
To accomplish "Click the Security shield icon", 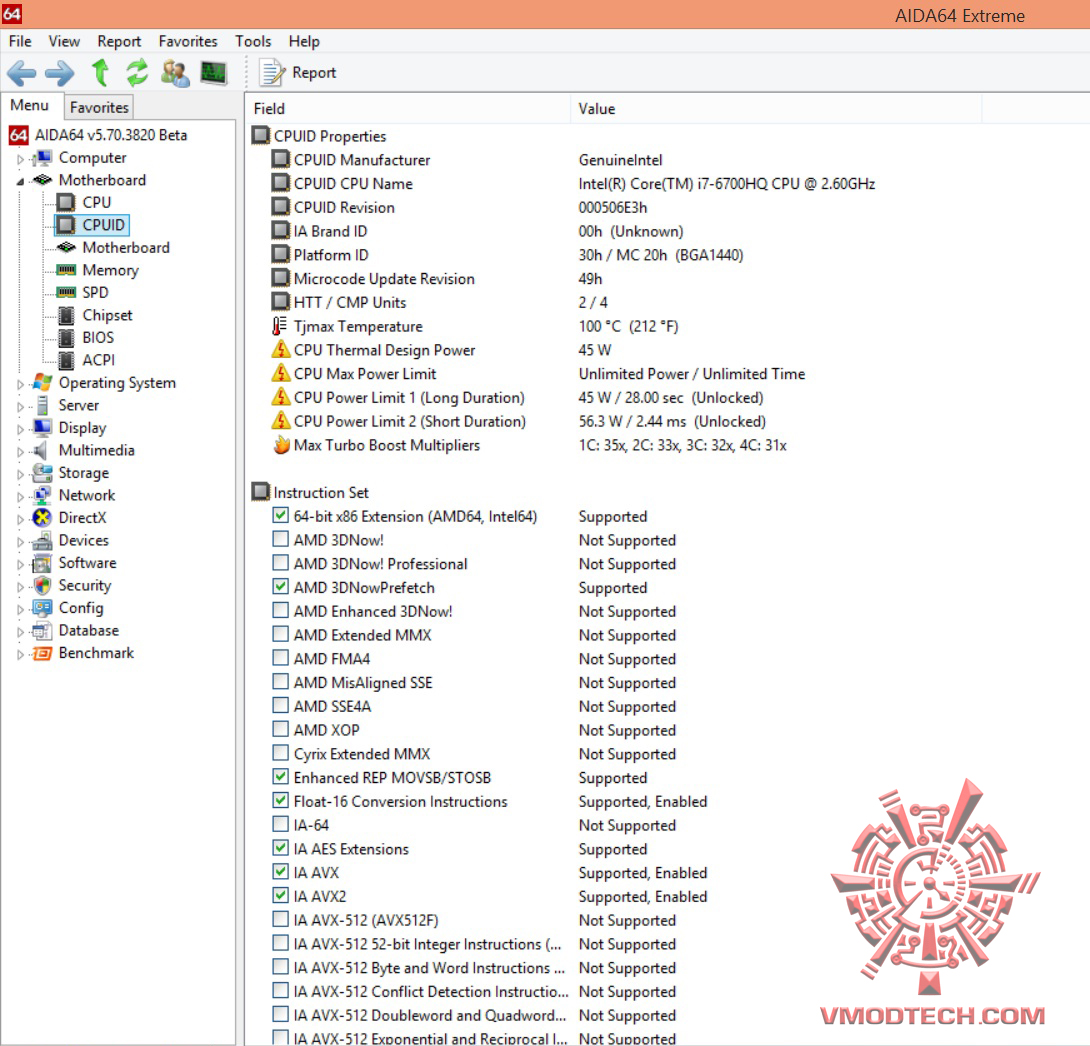I will click(x=42, y=585).
